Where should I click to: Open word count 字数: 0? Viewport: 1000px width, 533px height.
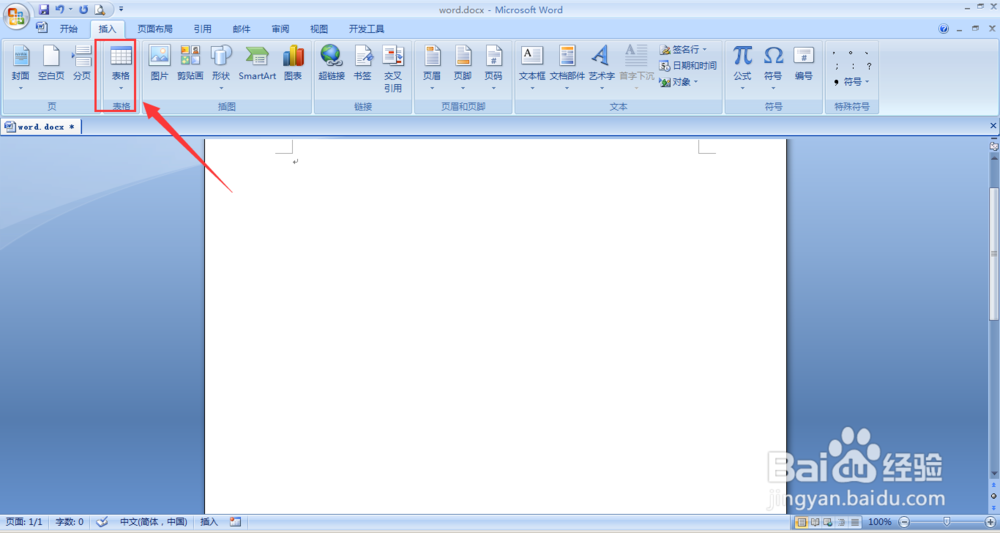70,522
